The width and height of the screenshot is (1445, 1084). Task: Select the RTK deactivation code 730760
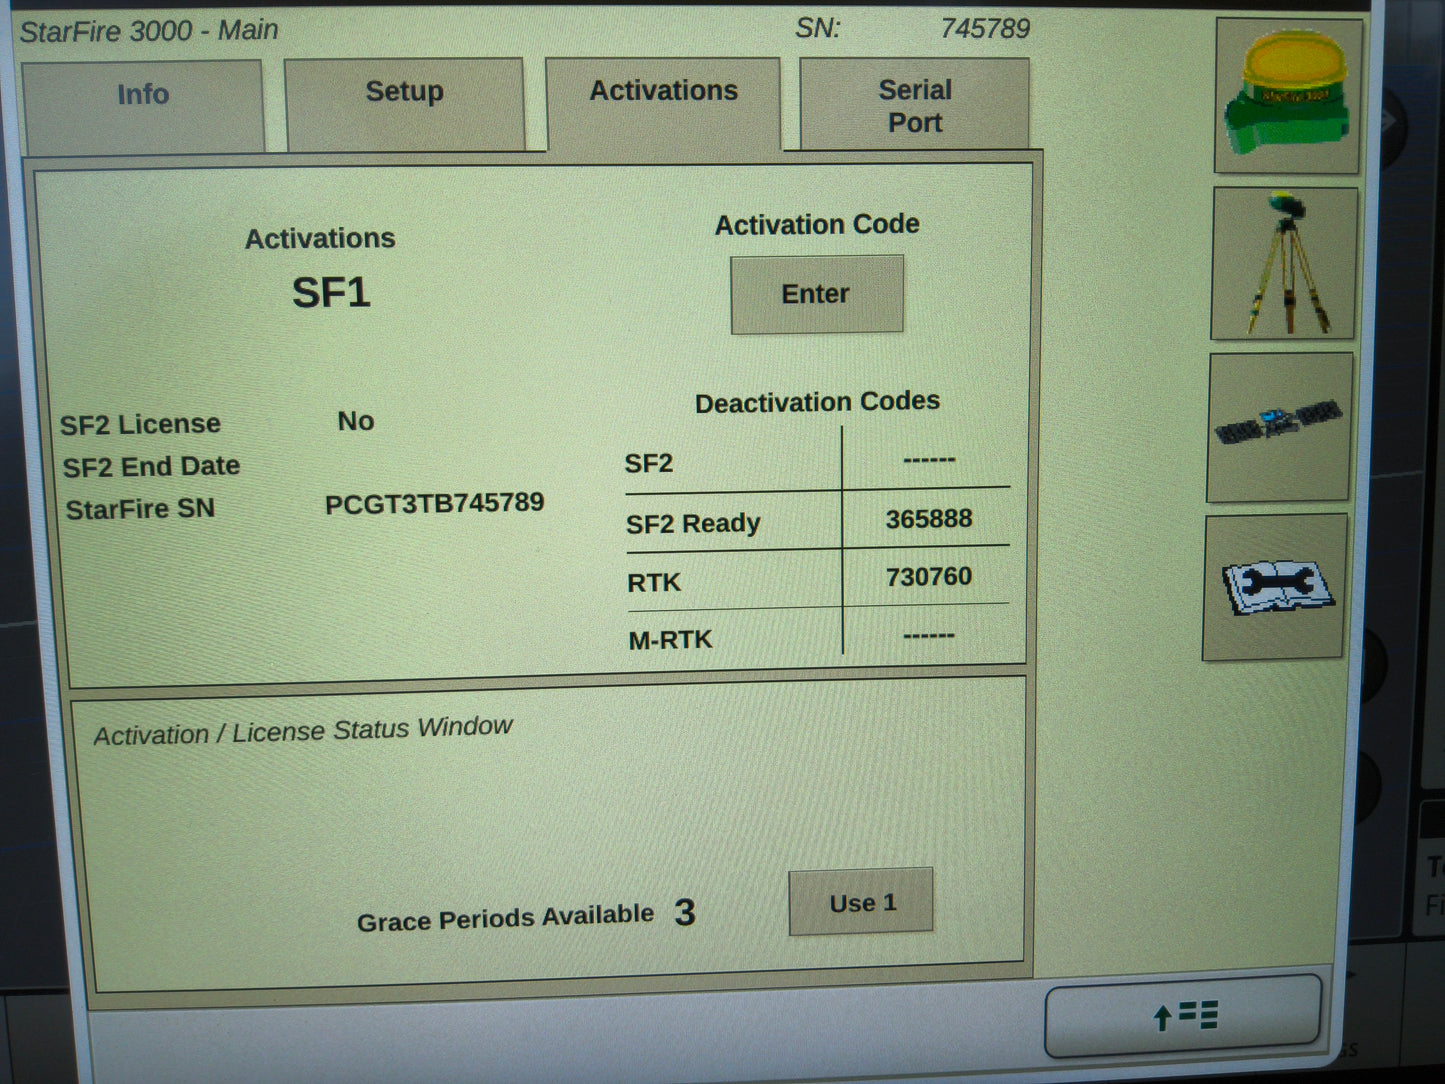pos(929,576)
